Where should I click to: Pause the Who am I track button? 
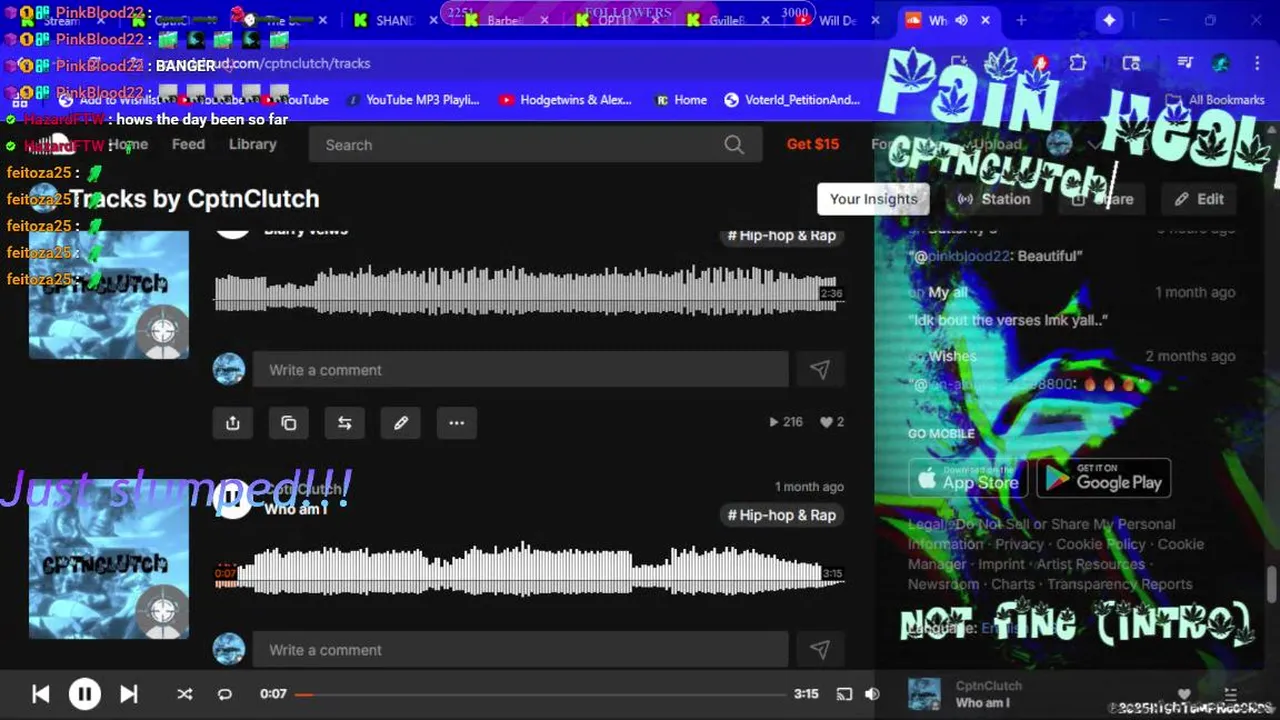[x=233, y=498]
